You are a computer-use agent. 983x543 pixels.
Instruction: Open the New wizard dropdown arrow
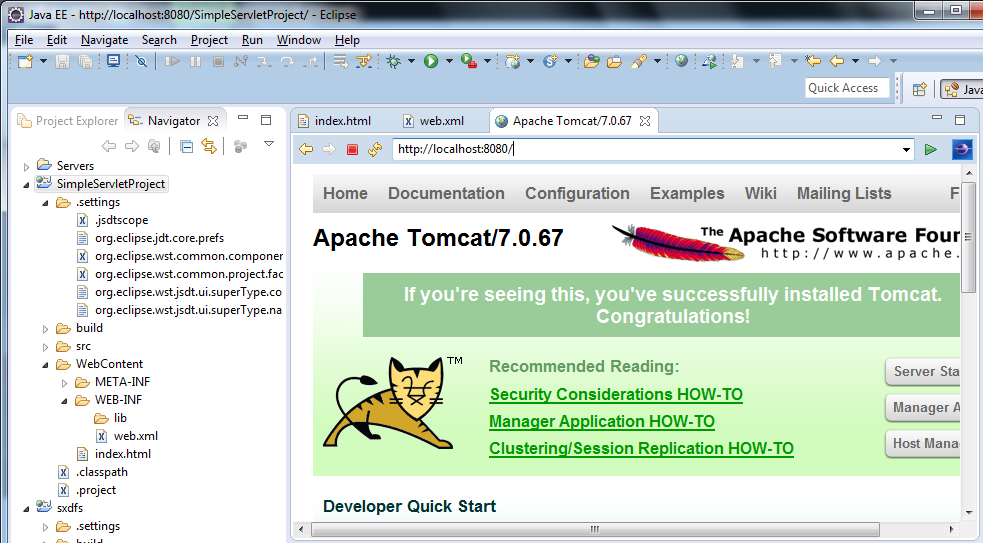43,61
